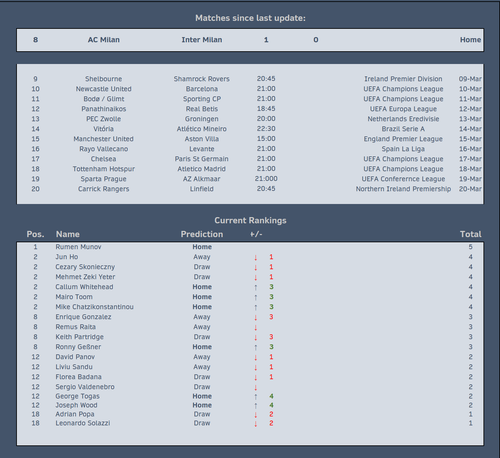This screenshot has height=458, width=500.
Task: Click Shelbourne in fixture 9
Action: click(103, 79)
